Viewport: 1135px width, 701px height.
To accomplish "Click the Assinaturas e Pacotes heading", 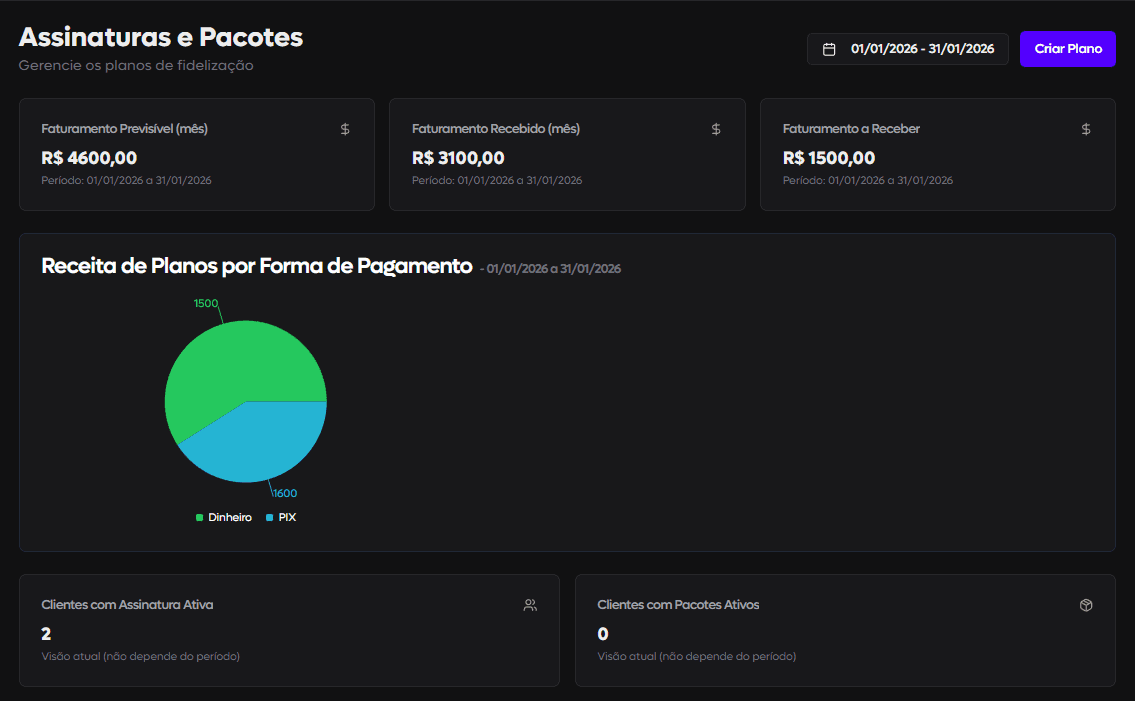I will [161, 38].
